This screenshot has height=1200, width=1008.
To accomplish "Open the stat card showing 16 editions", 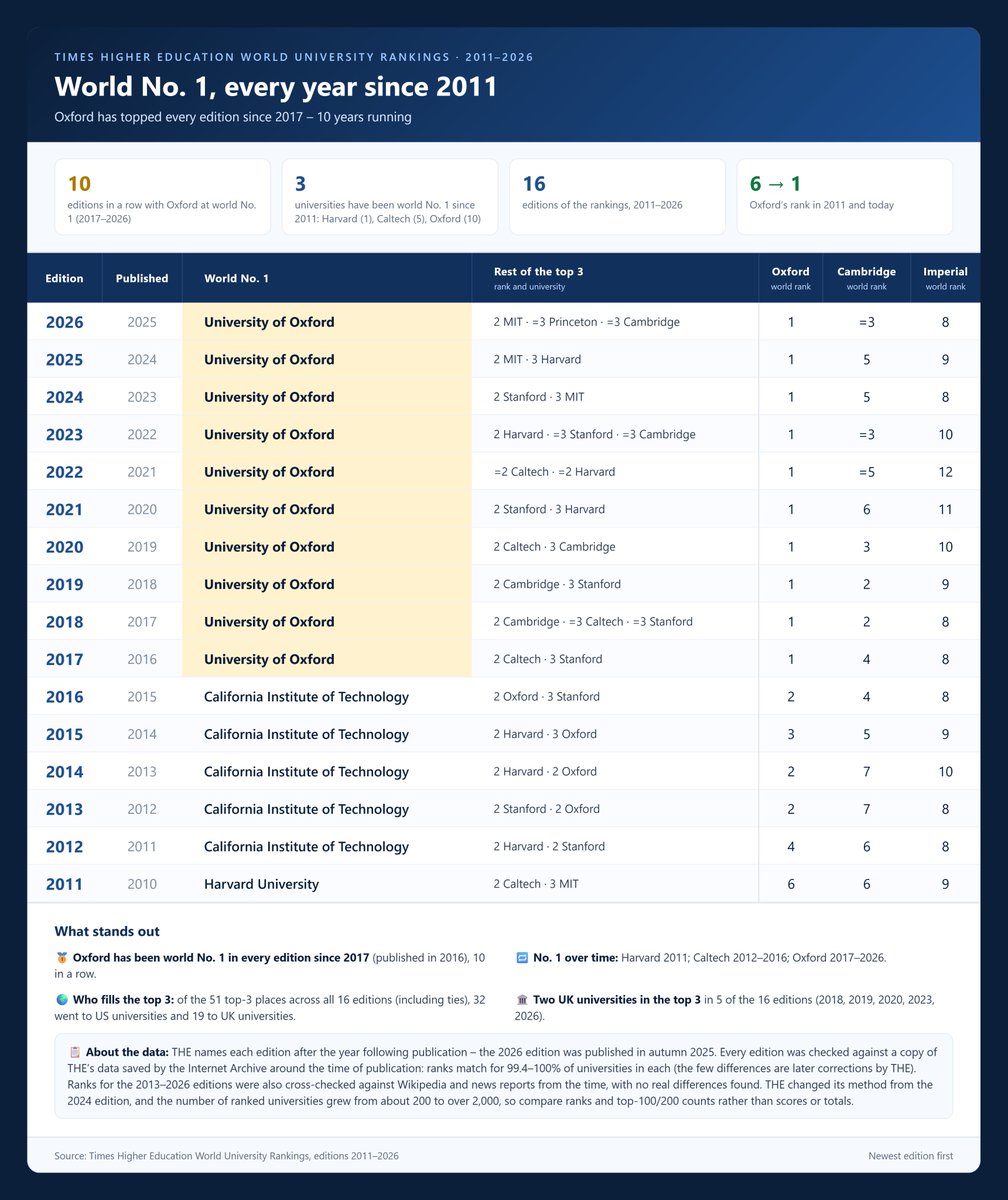I will click(617, 196).
